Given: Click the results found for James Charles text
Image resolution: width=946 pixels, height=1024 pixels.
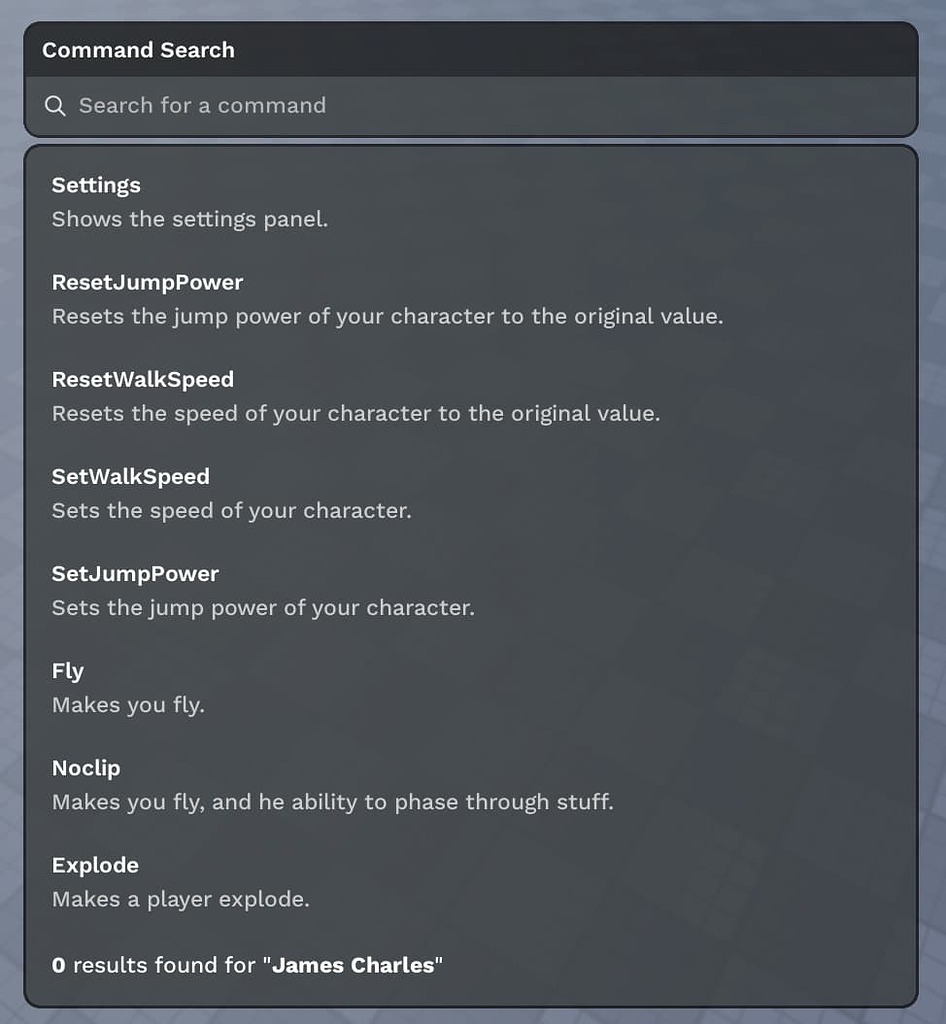Looking at the screenshot, I should click(247, 965).
